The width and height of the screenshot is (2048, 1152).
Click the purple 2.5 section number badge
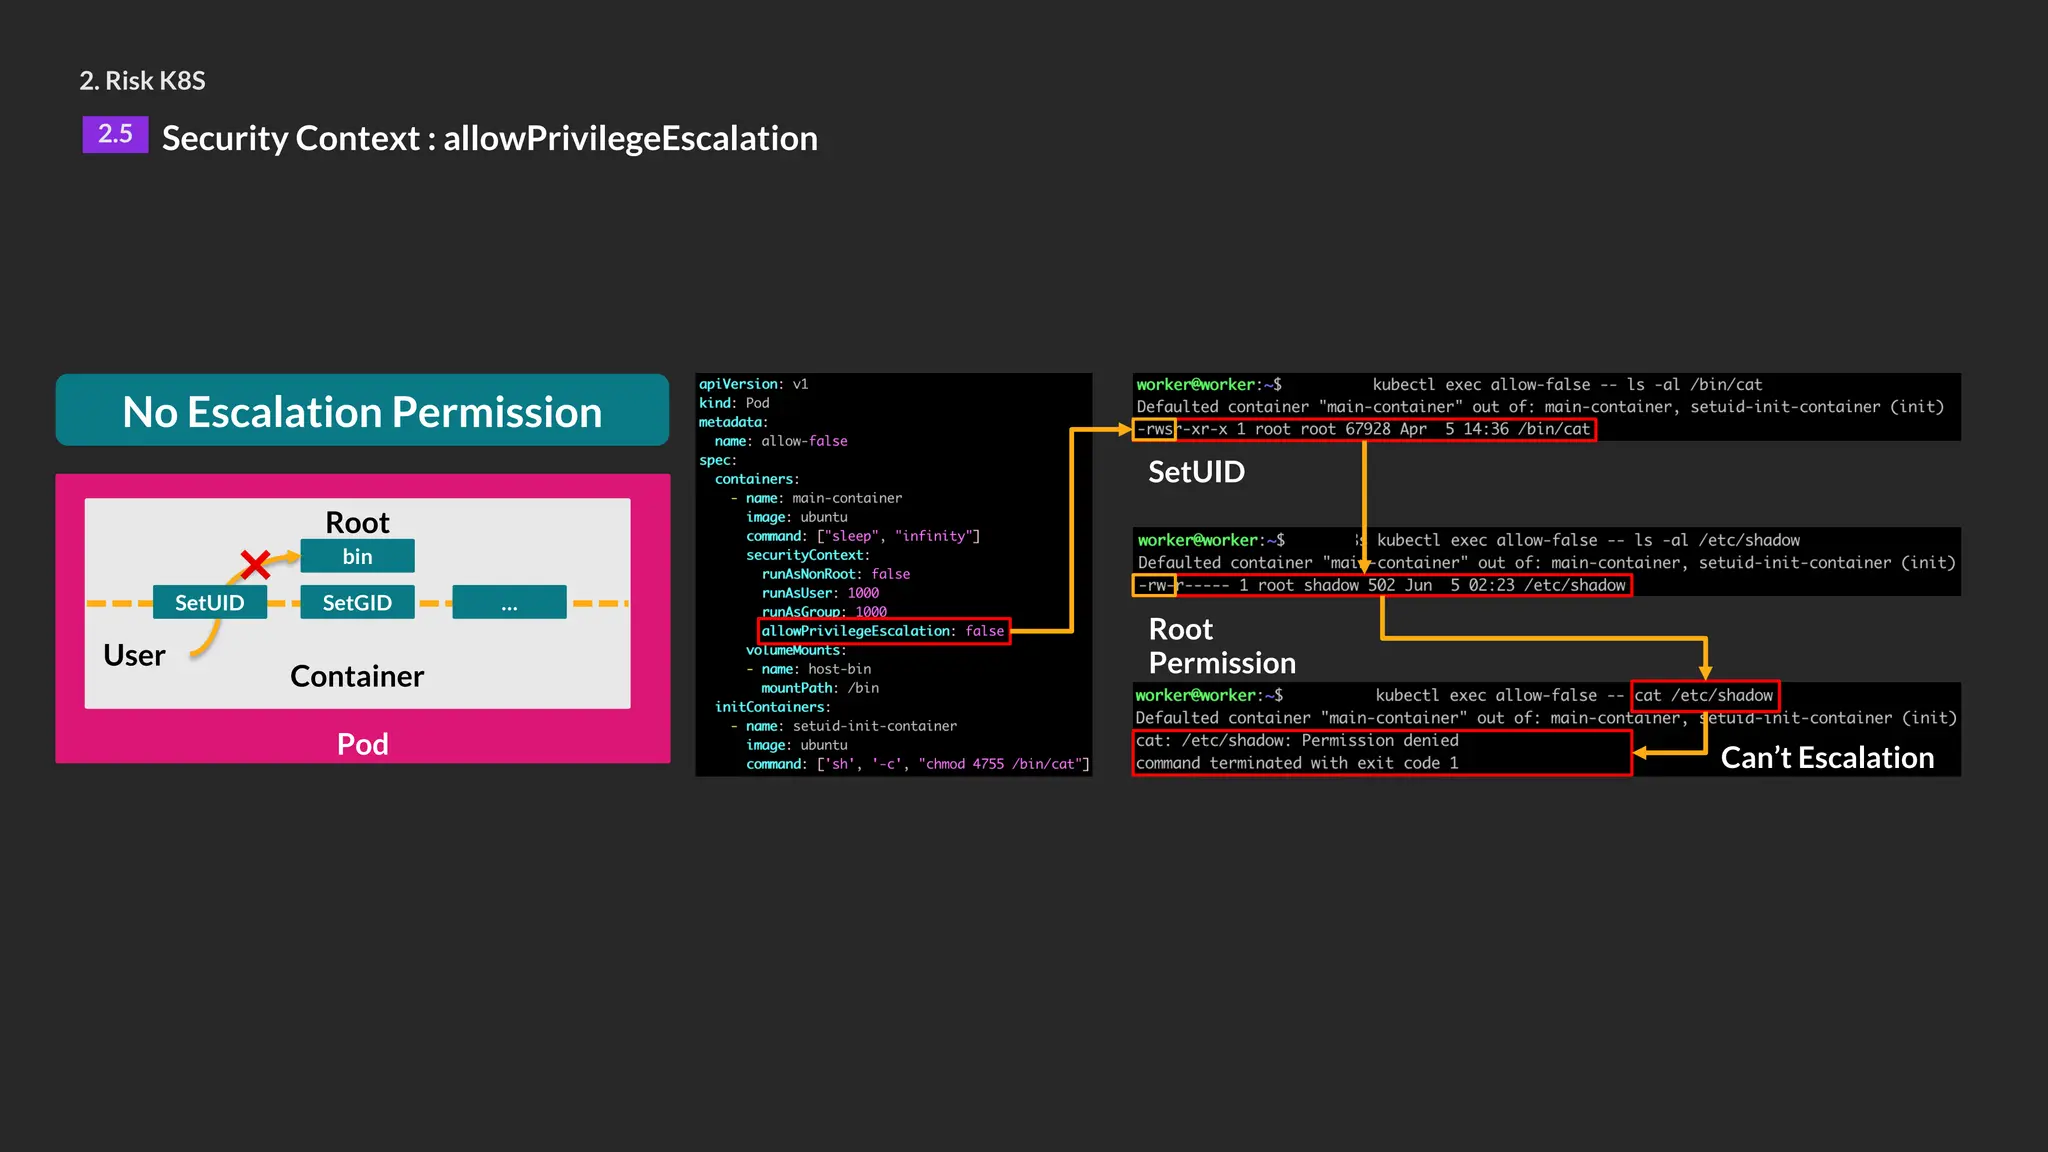click(115, 134)
